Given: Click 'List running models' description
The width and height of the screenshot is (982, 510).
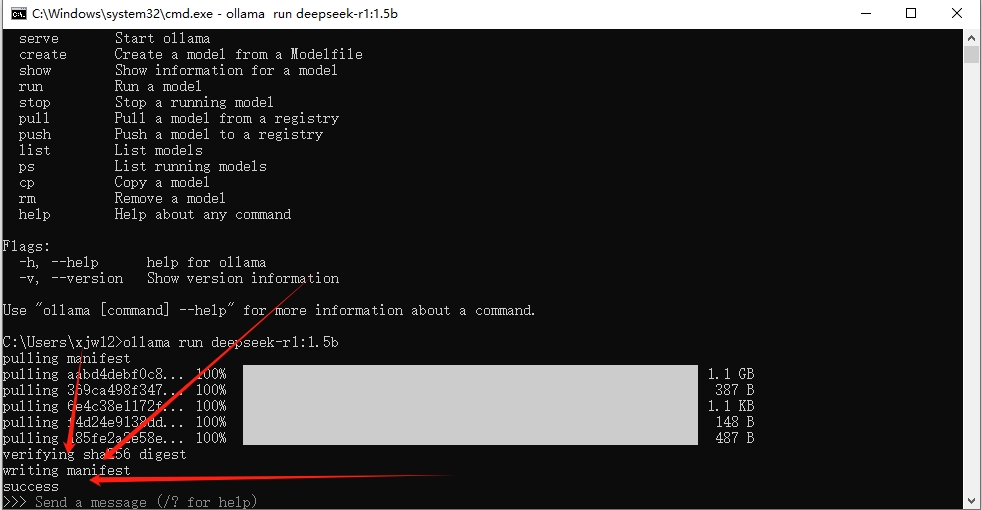Looking at the screenshot, I should (190, 167).
